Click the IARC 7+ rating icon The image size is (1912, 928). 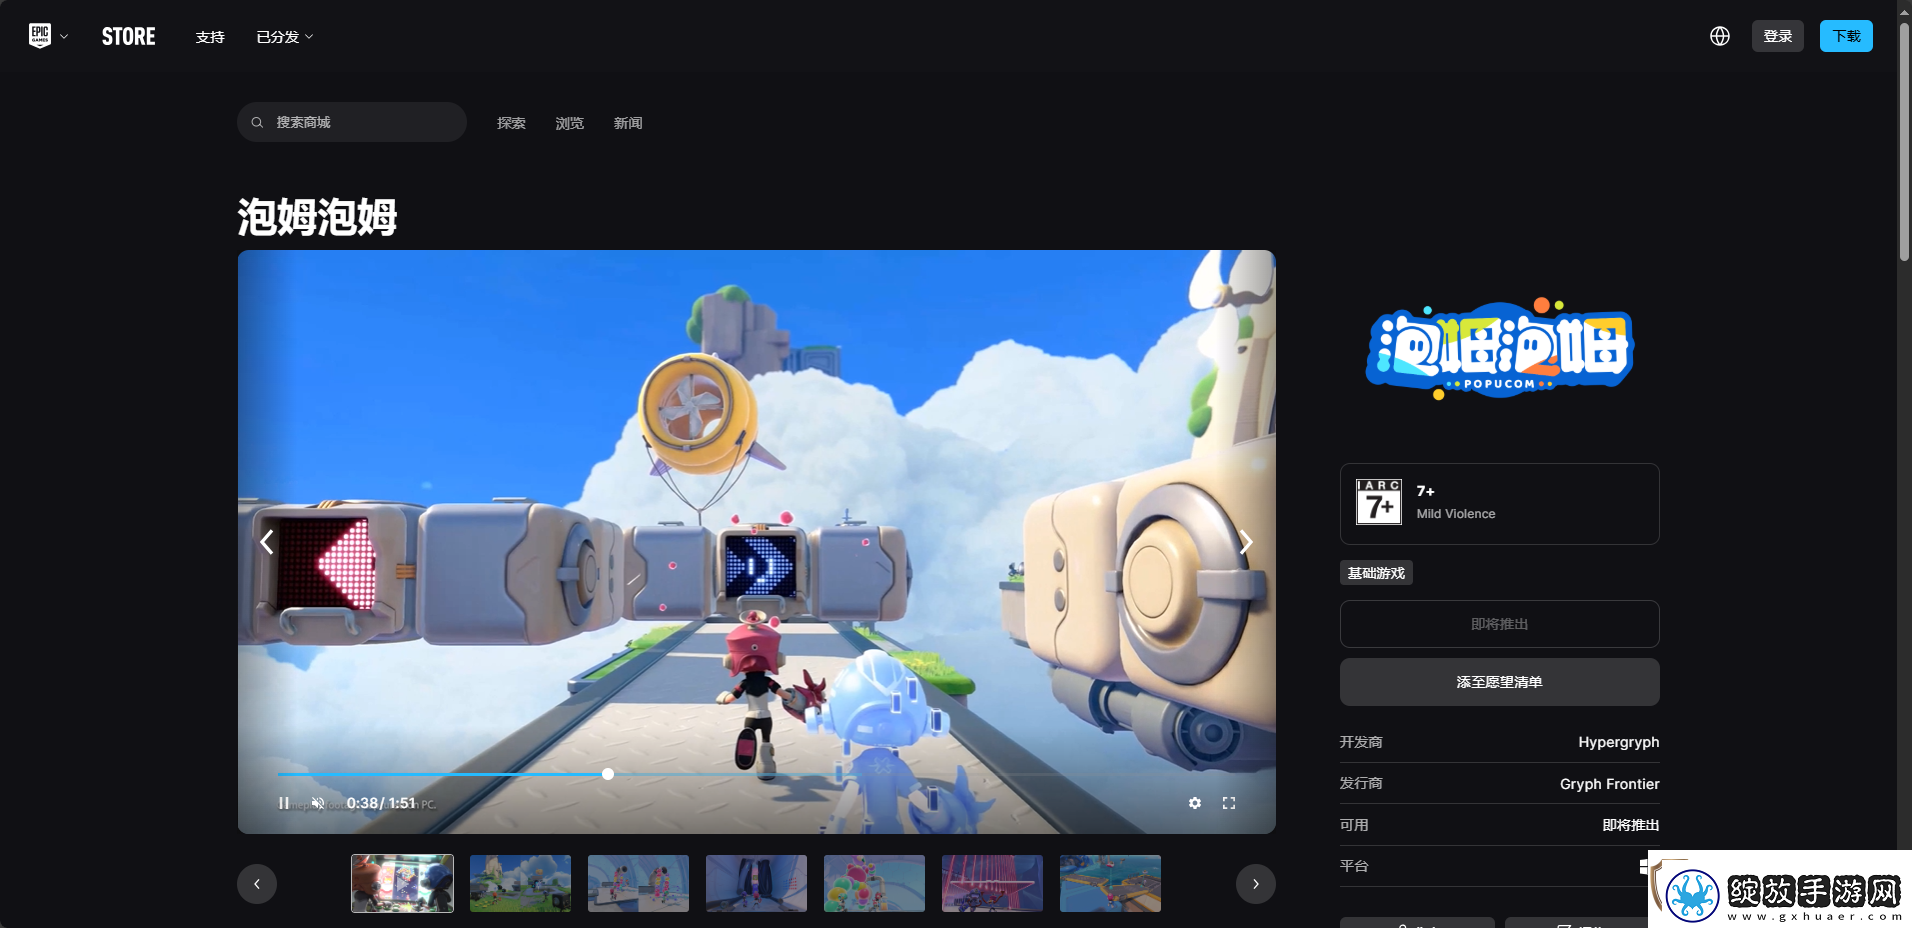(x=1379, y=502)
